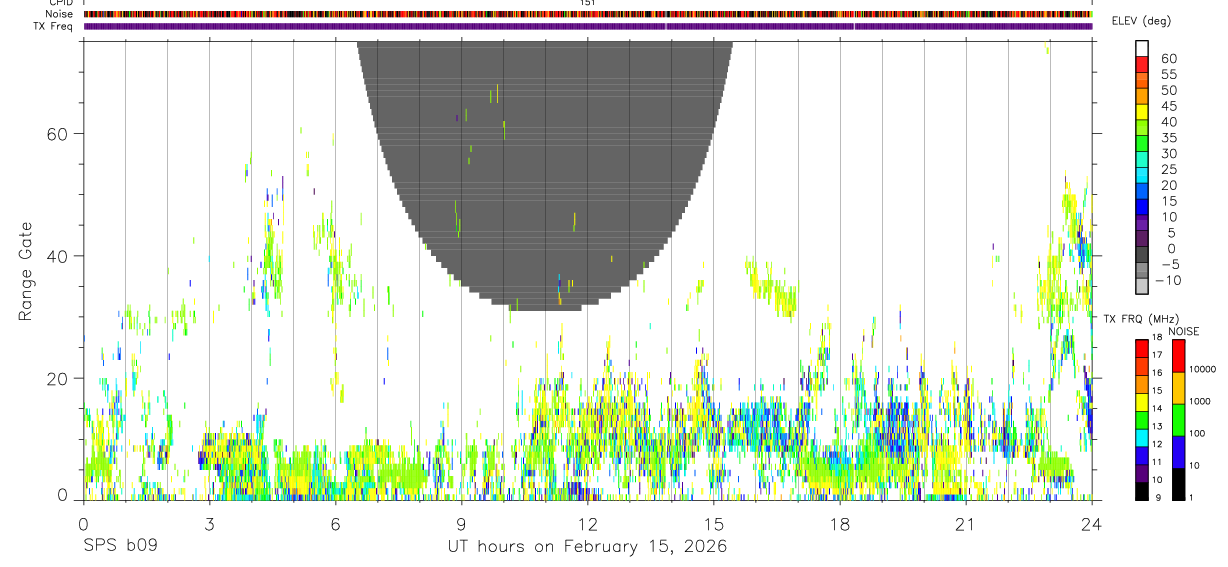Click the 'ELEV (deg)' colorbar title
The width and height of the screenshot is (1228, 567).
click(1141, 21)
